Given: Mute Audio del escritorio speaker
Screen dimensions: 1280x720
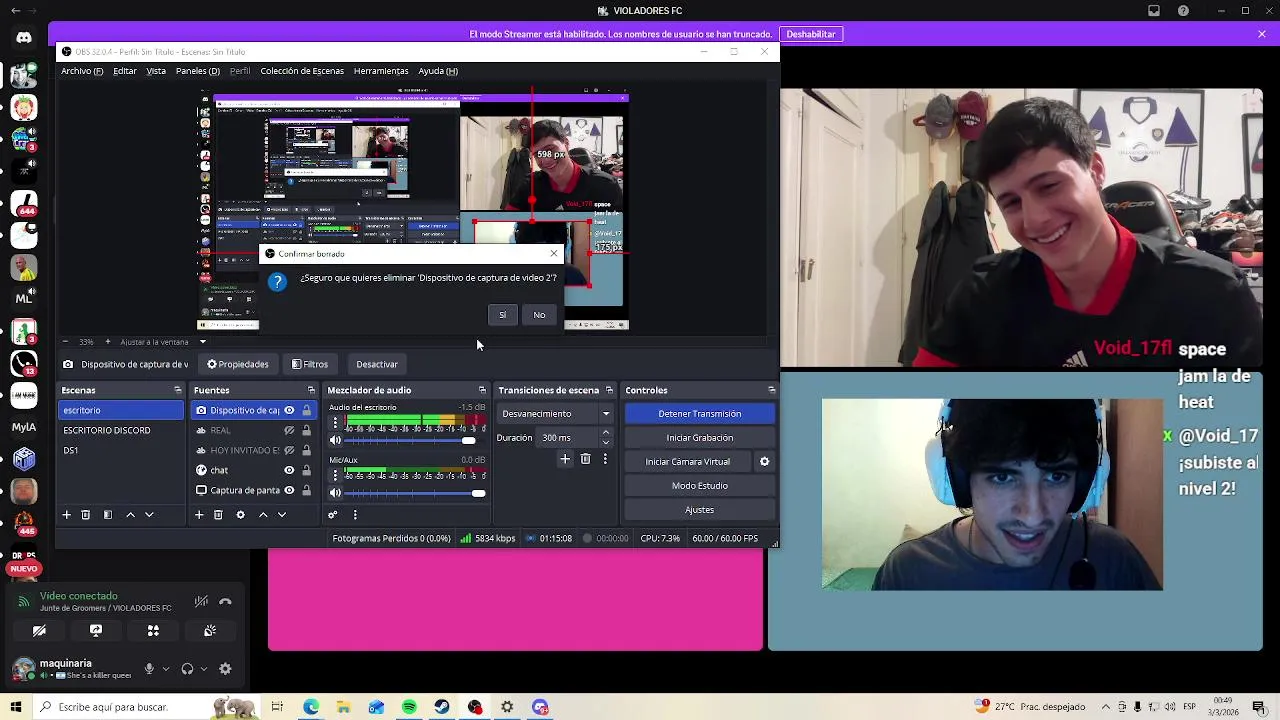Looking at the screenshot, I should pos(335,441).
